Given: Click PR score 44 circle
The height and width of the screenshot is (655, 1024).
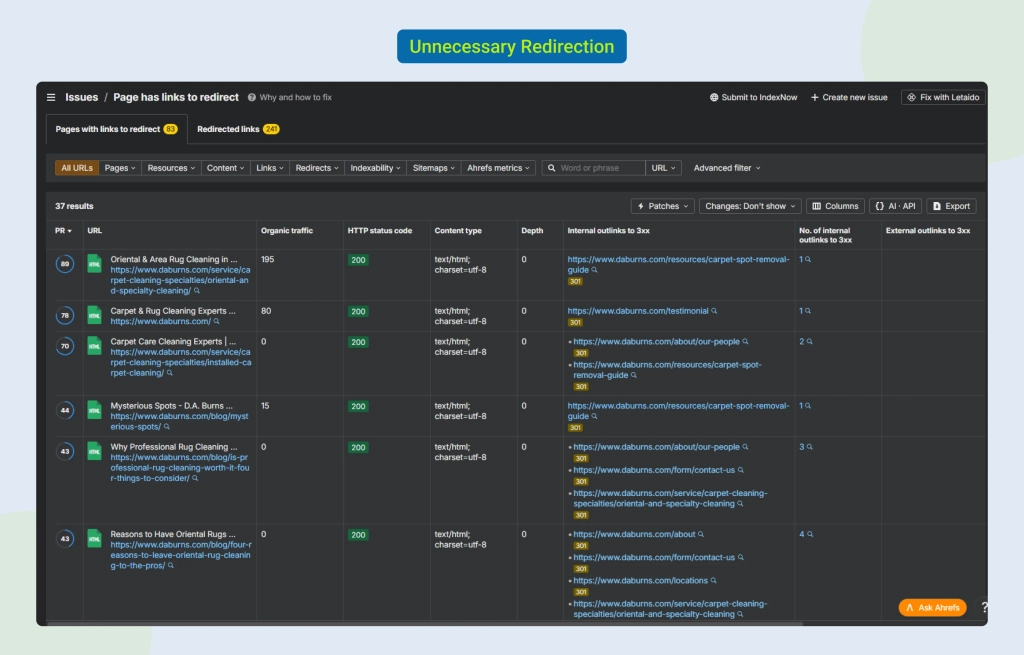Looking at the screenshot, I should point(65,410).
